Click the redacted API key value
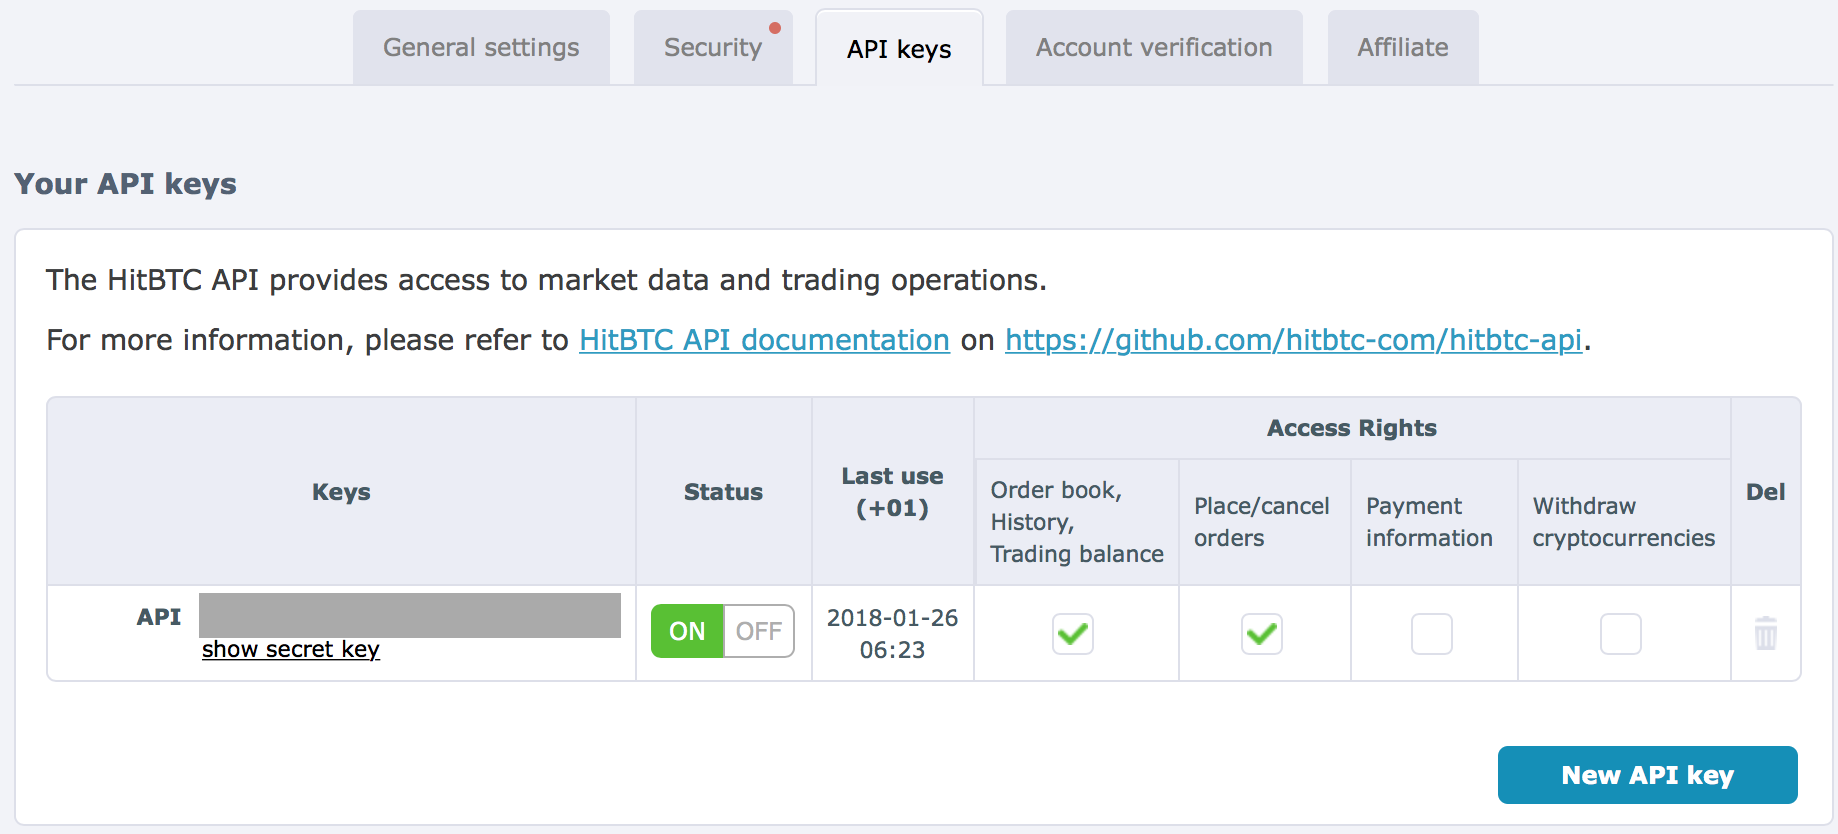The image size is (1838, 834). [x=410, y=615]
